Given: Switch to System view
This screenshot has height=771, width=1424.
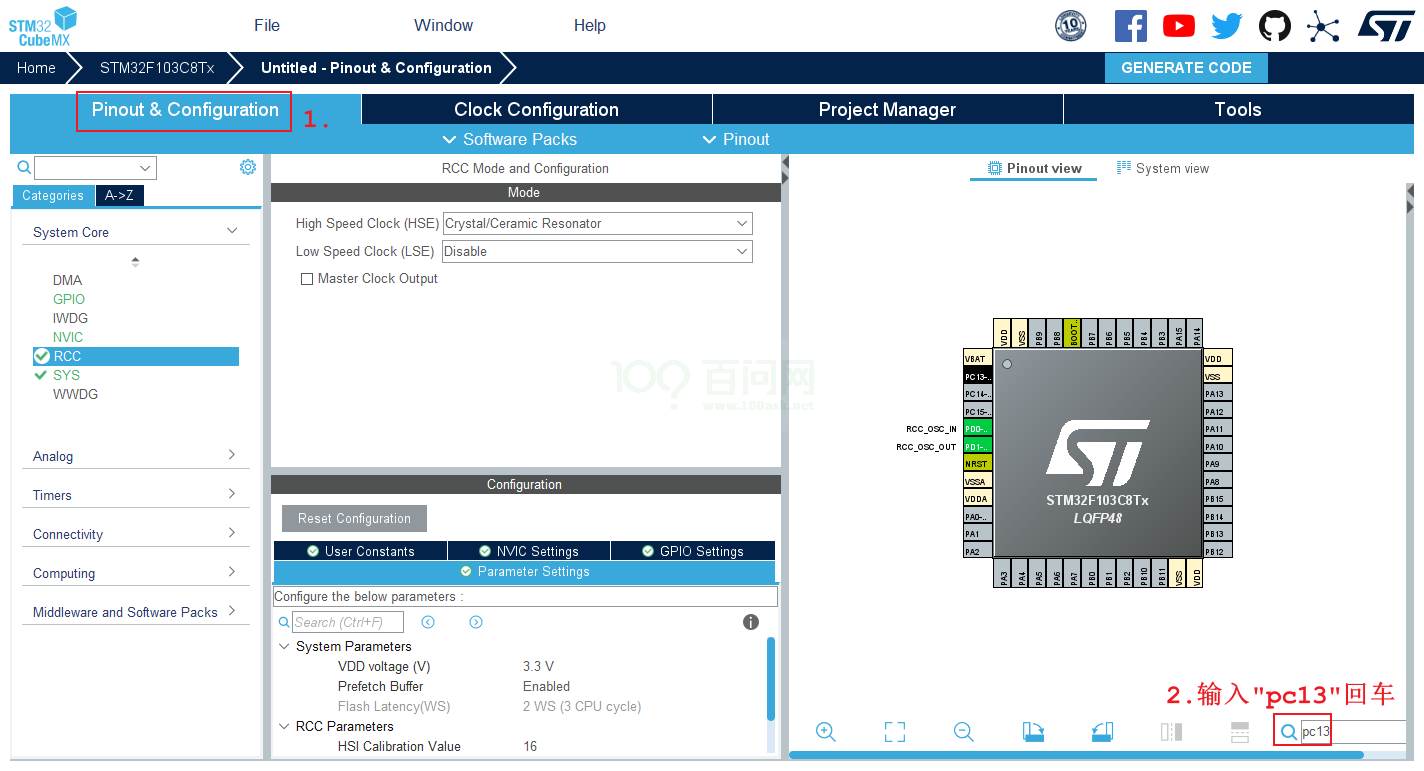Looking at the screenshot, I should (x=1162, y=168).
